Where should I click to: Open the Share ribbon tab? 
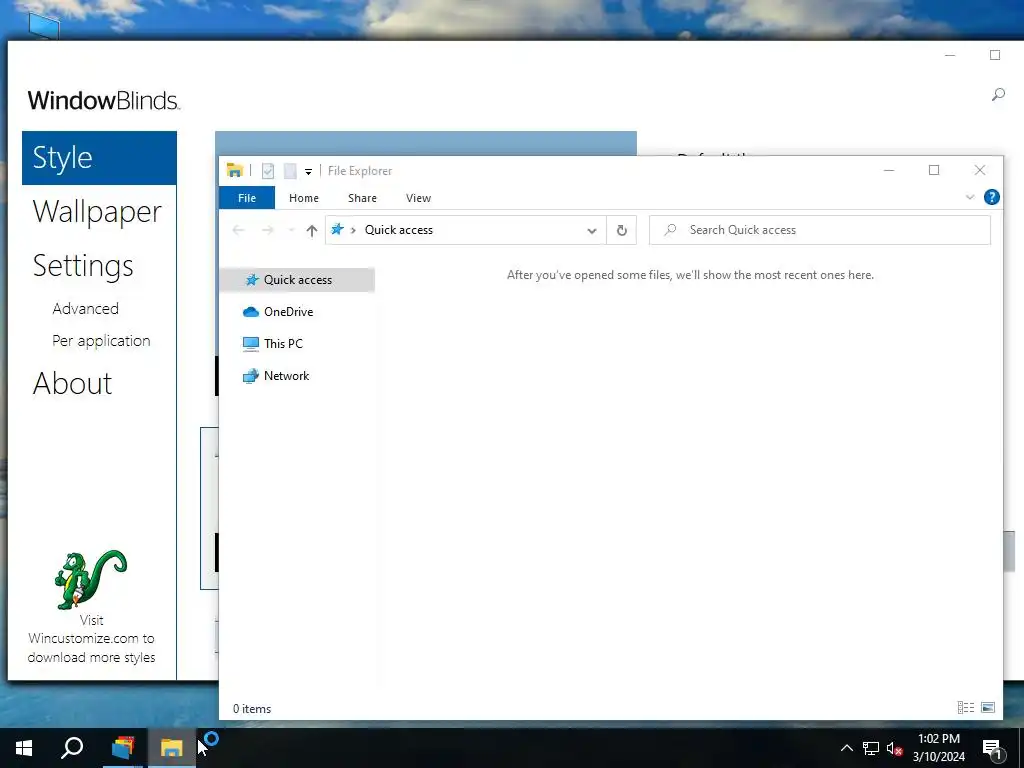pos(362,198)
